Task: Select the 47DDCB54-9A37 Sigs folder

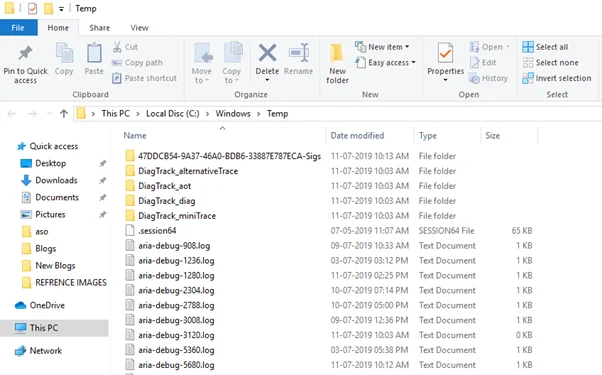Action: 223,156
